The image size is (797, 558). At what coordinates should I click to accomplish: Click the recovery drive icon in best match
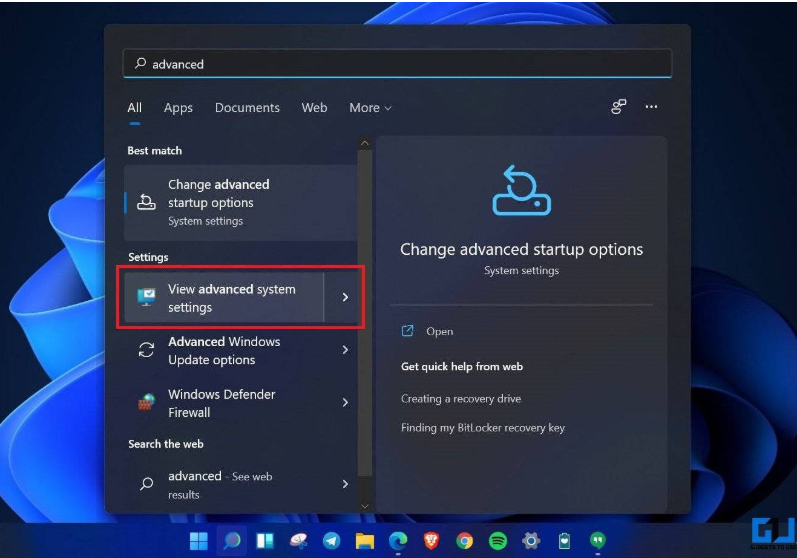146,202
